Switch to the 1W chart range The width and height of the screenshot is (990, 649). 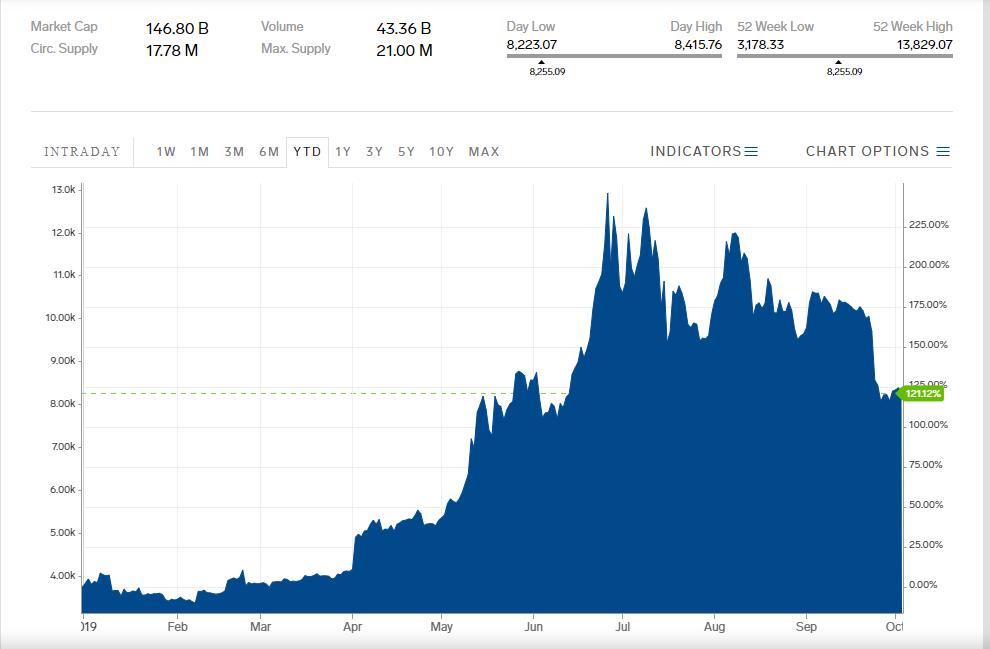(163, 151)
